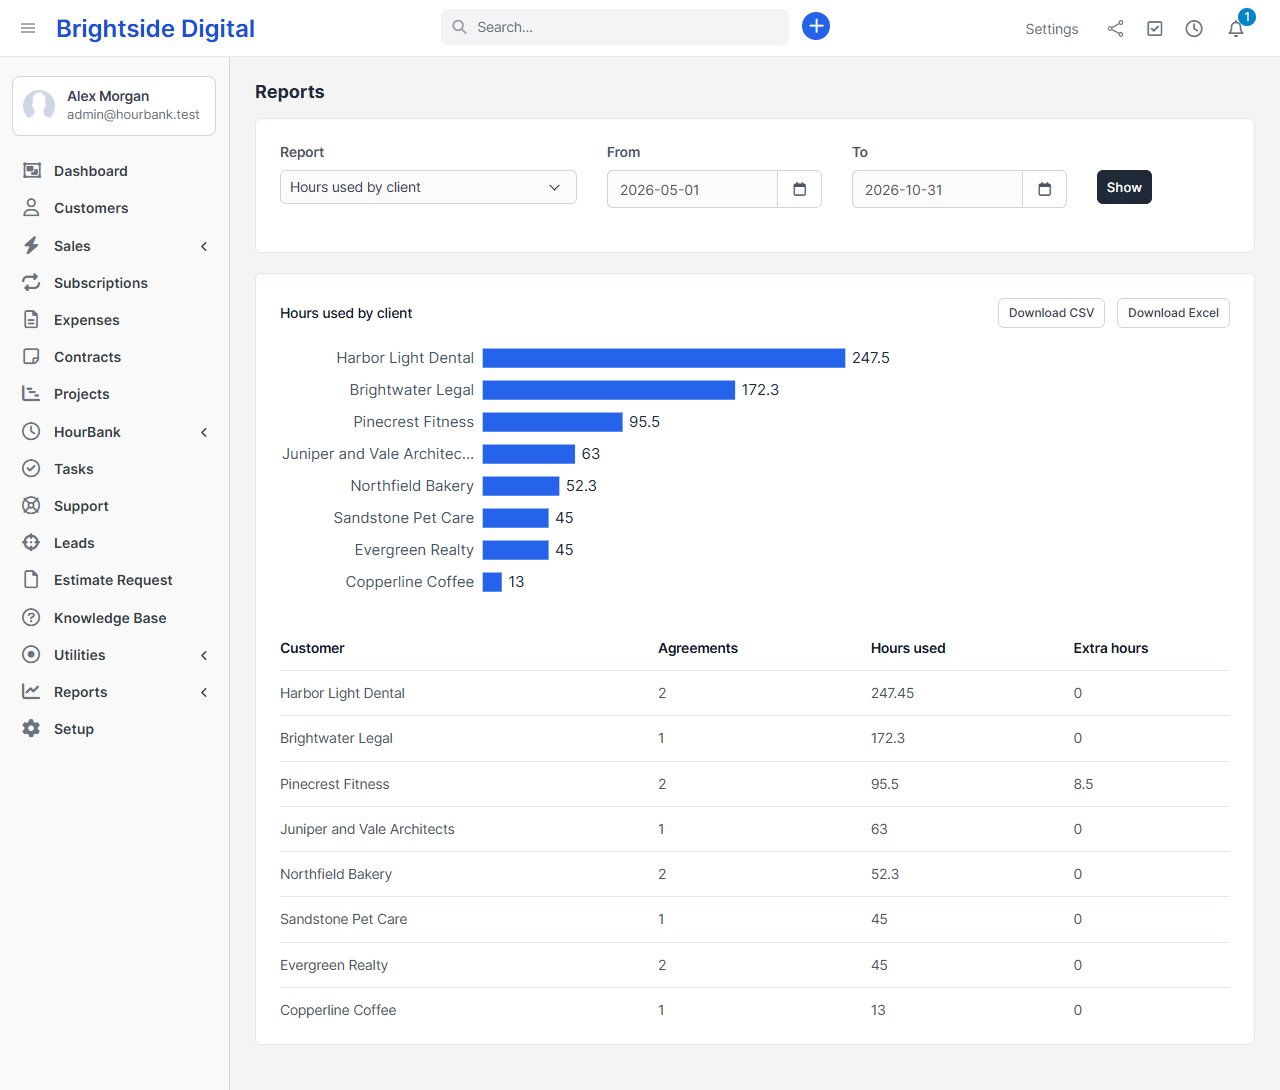
Task: Open the To date calendar picker icon
Action: (1045, 189)
